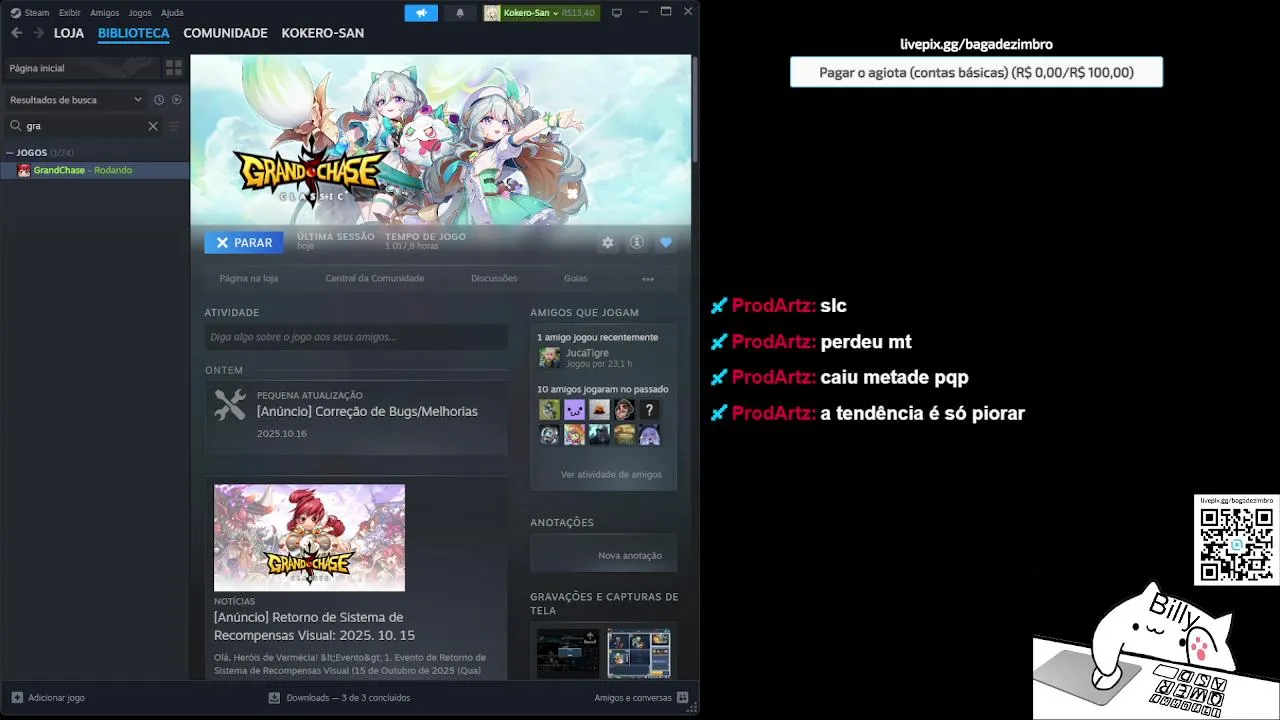Open the GrandChase news thumbnail image
1280x720 pixels.
point(309,538)
